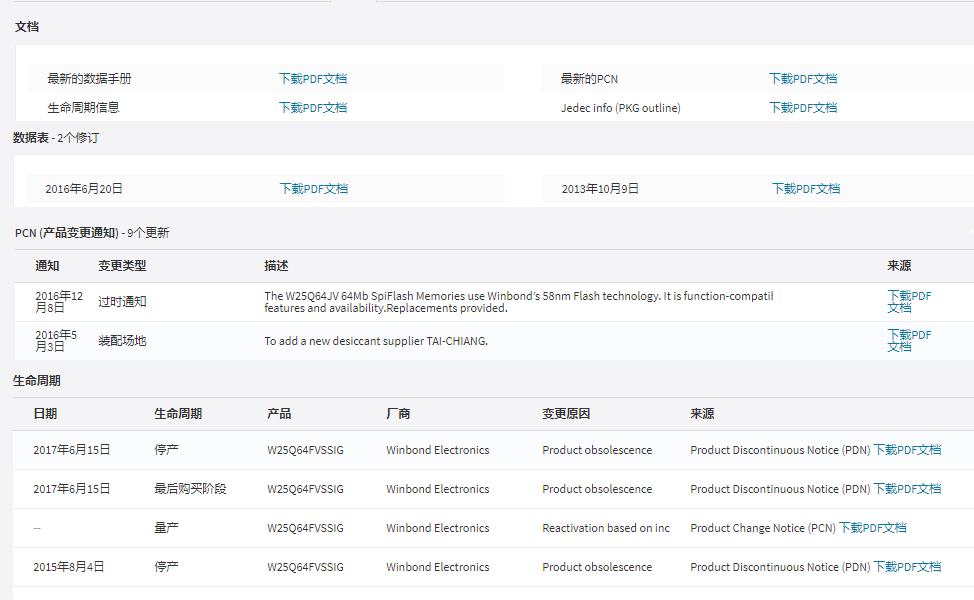Select the 2016年5月3日 notice date

pyautogui.click(x=56, y=340)
